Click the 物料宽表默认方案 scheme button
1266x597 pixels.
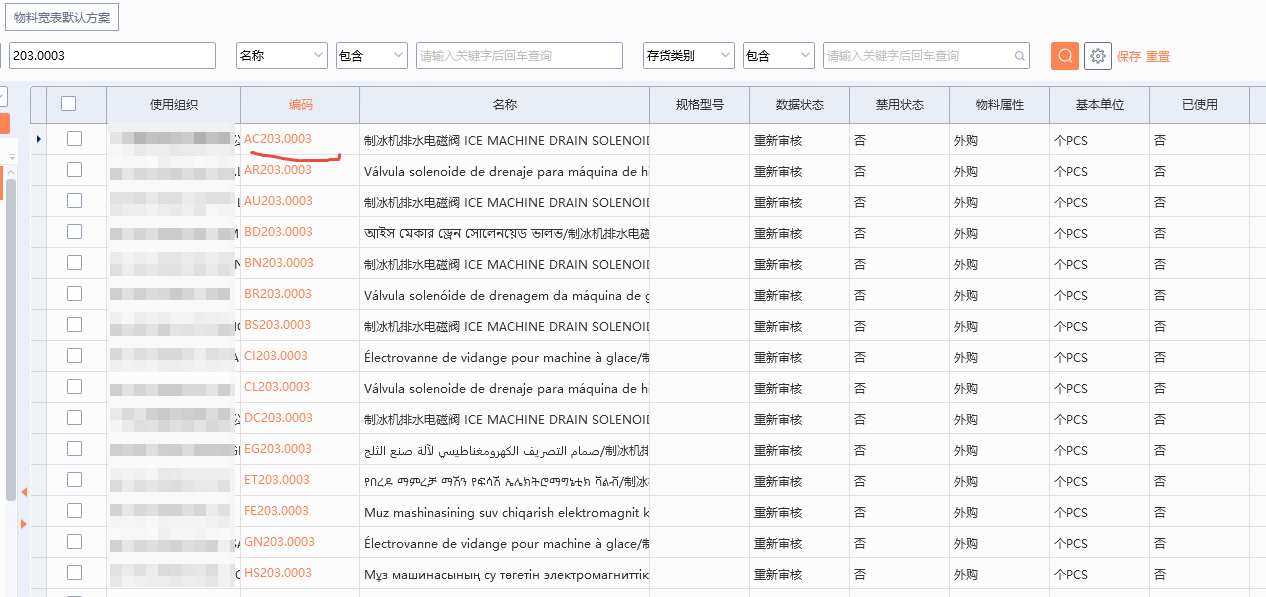coord(62,18)
